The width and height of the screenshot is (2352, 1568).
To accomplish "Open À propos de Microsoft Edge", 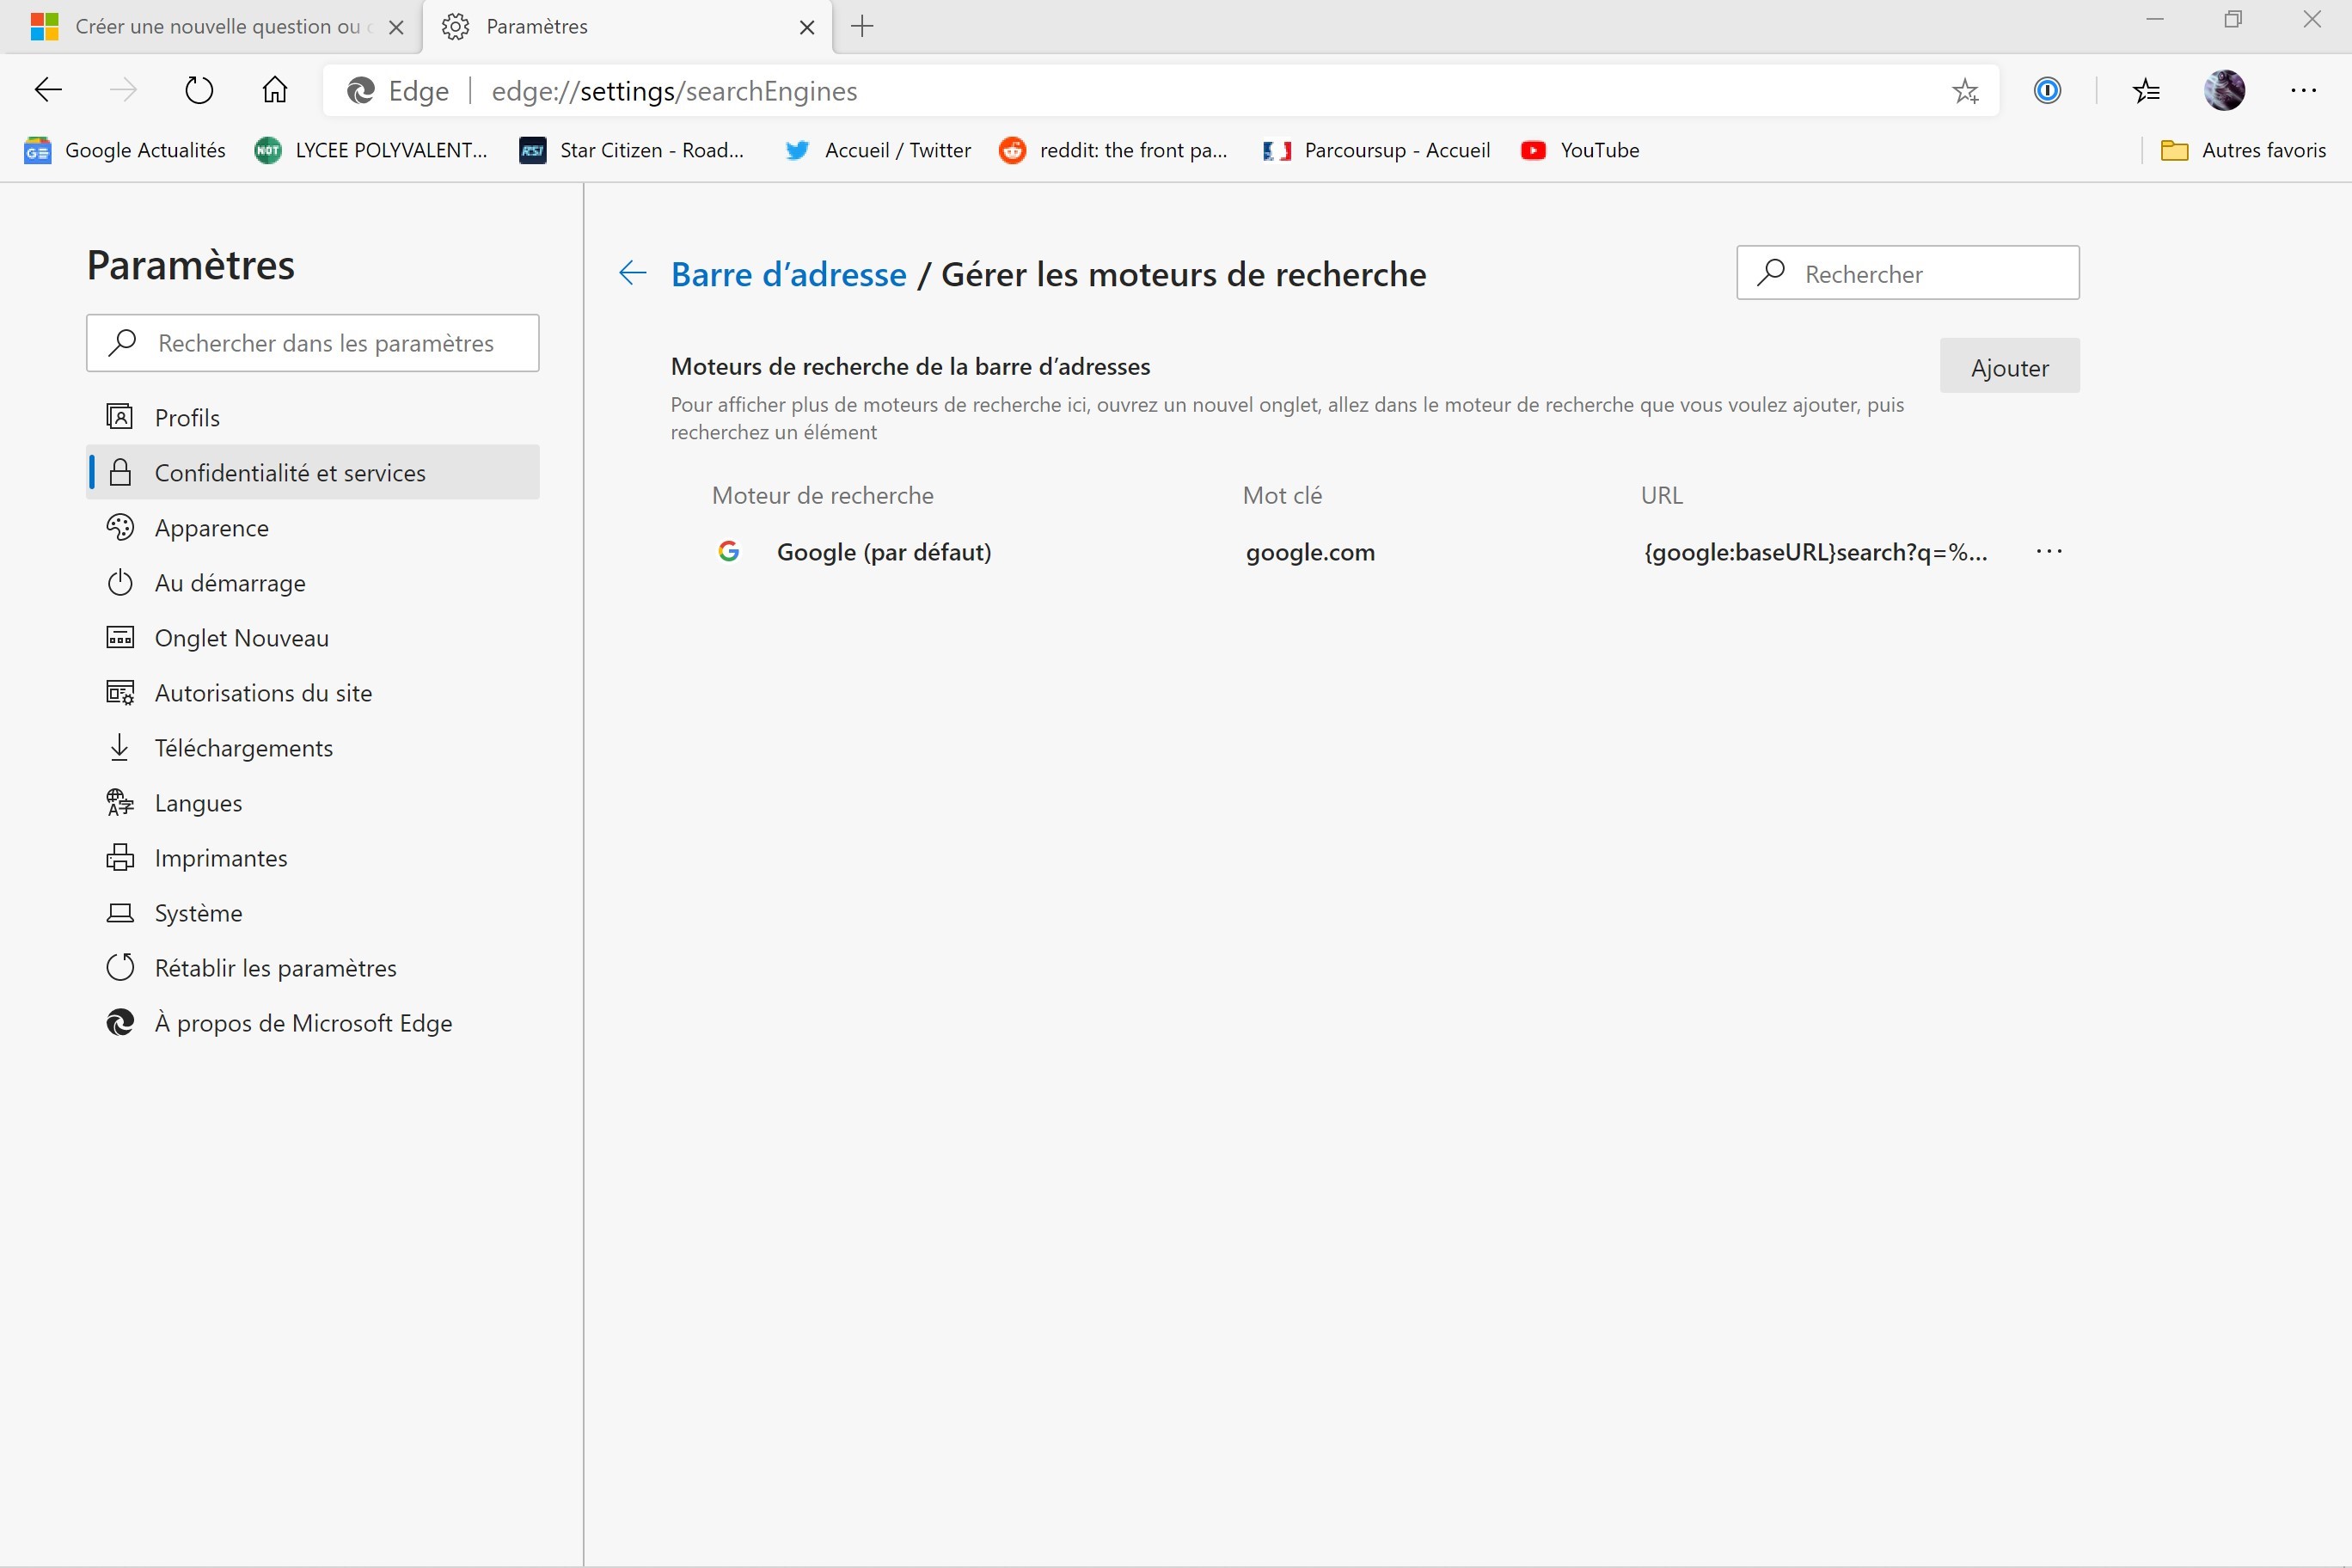I will [x=313, y=1022].
